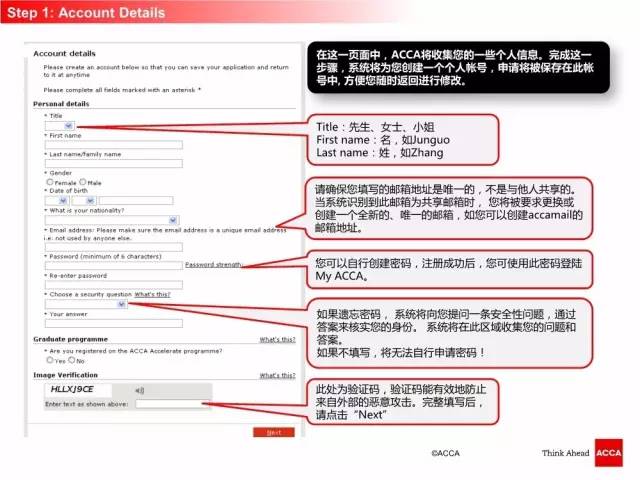The width and height of the screenshot is (640, 480).
Task: Click the Last name/family name field
Action: (113, 164)
